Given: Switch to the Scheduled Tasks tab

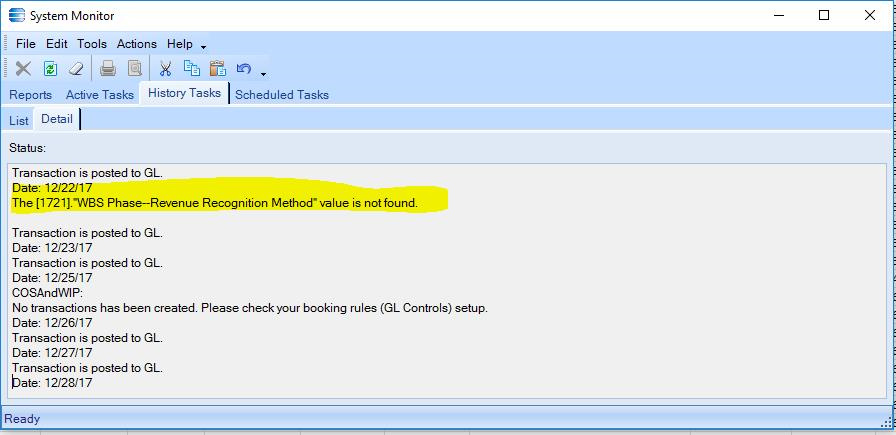Looking at the screenshot, I should click(282, 95).
